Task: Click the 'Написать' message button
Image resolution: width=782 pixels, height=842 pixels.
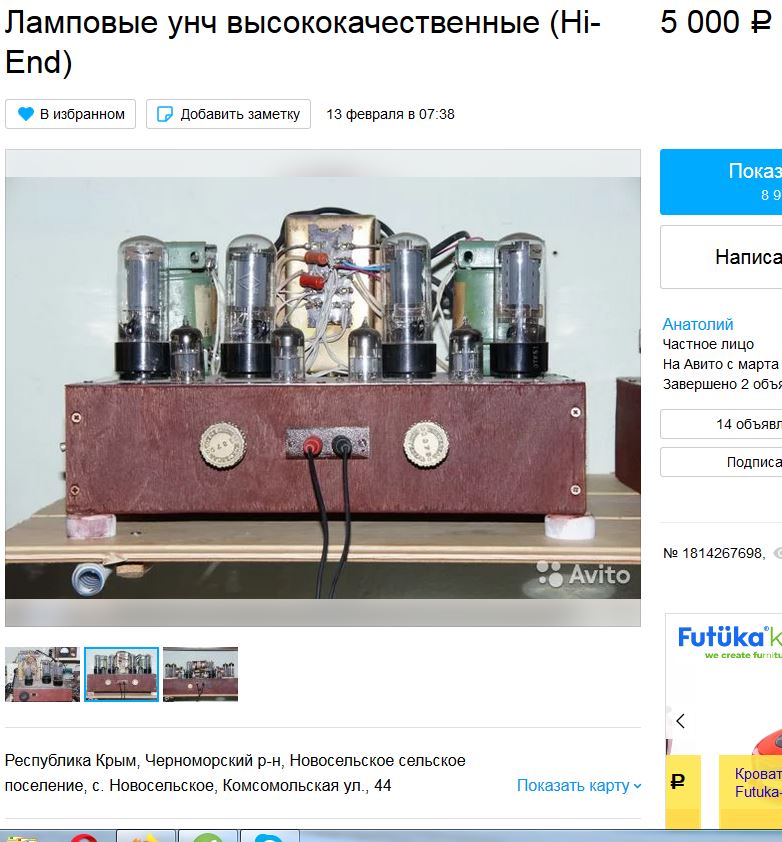Action: coord(721,257)
